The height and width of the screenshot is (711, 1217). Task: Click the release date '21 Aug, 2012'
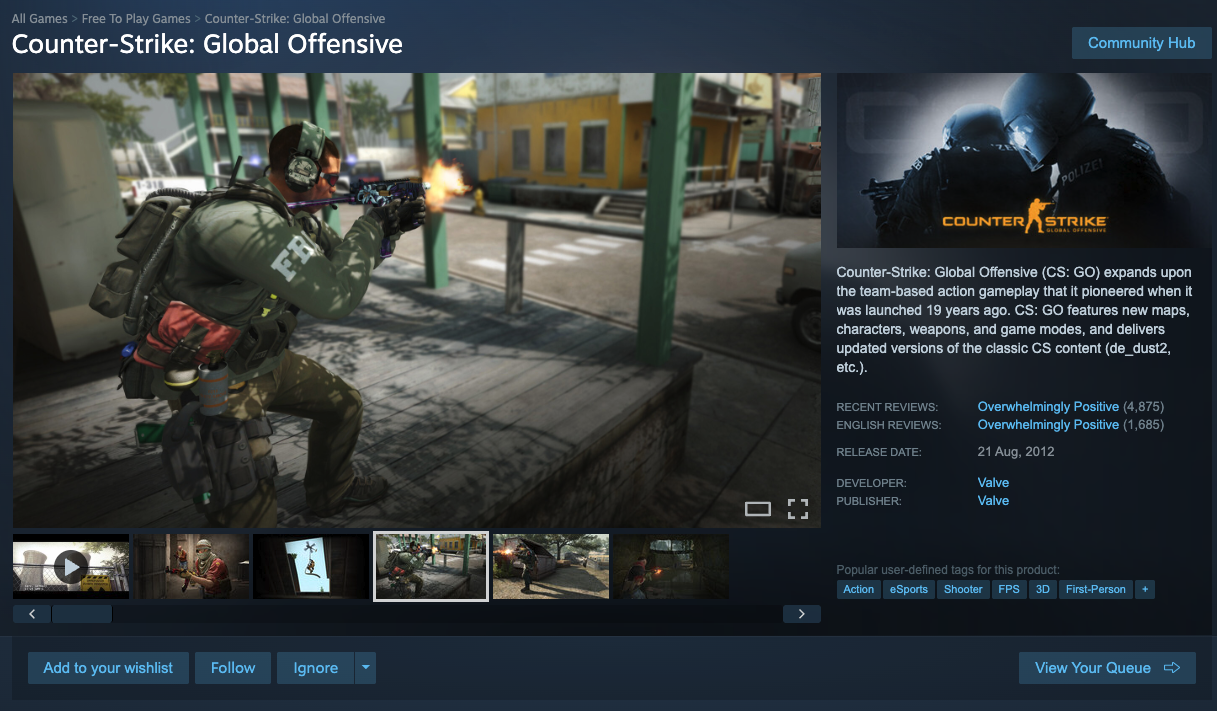click(x=1016, y=452)
